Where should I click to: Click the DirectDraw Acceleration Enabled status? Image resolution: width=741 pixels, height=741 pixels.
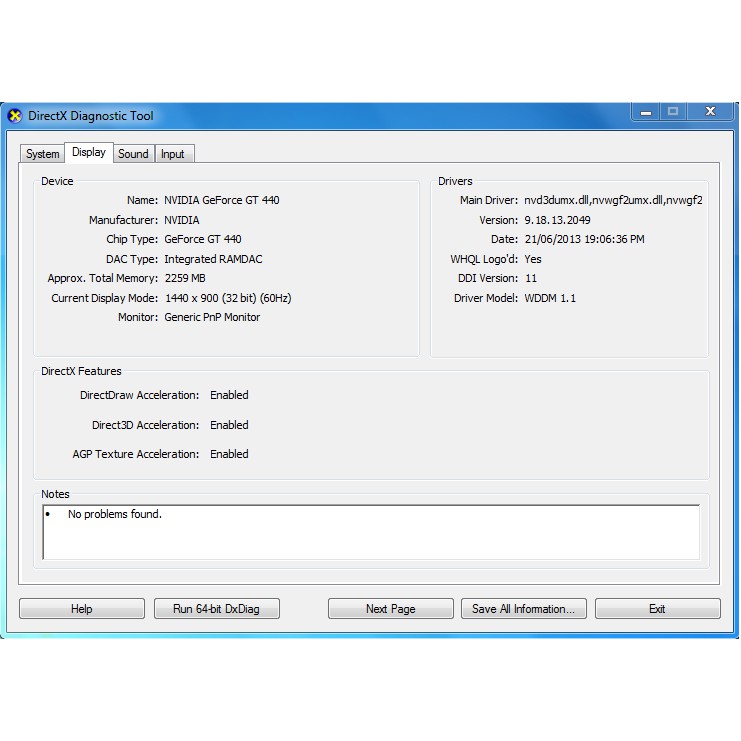tap(229, 395)
